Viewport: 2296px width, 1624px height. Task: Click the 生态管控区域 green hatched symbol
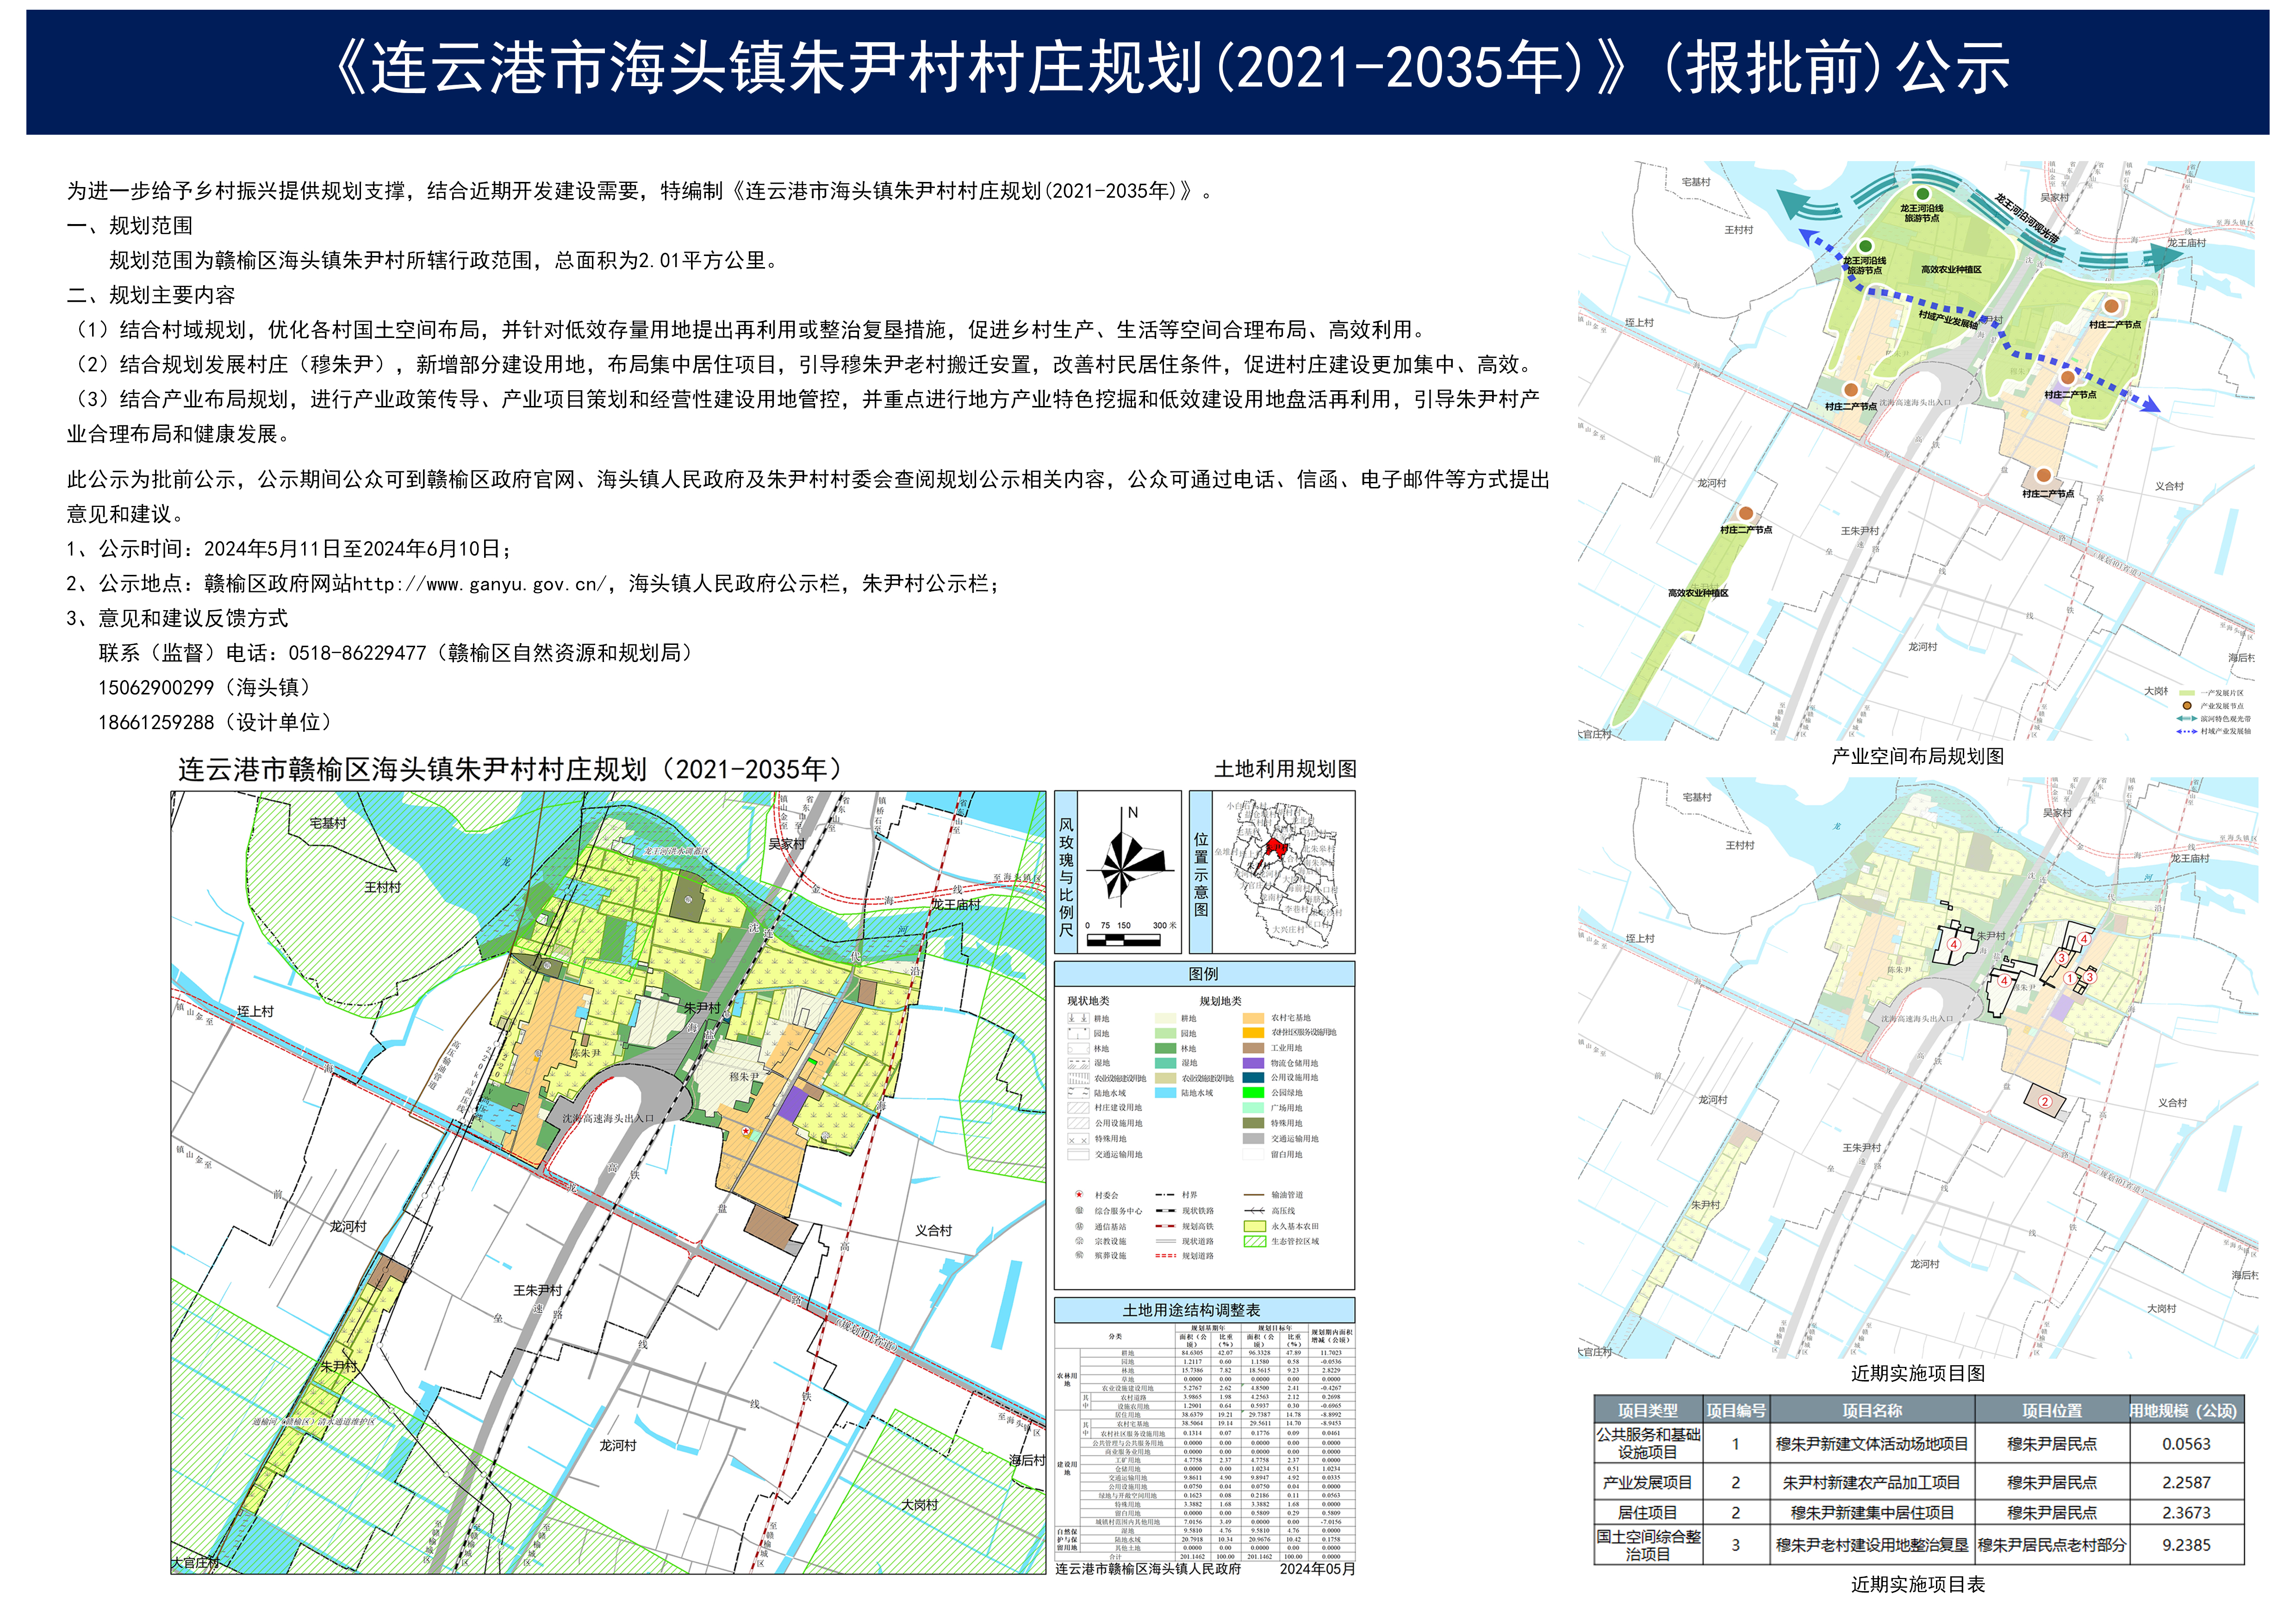1255,1241
